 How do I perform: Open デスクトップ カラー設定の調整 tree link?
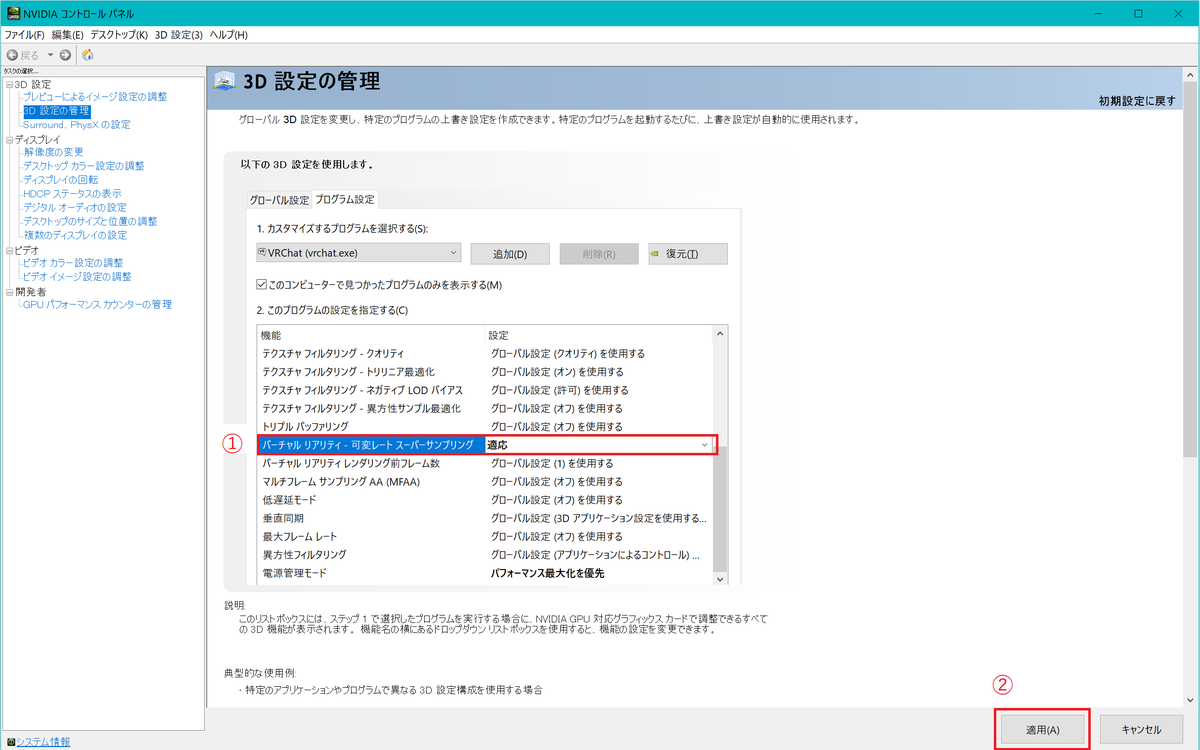(84, 166)
